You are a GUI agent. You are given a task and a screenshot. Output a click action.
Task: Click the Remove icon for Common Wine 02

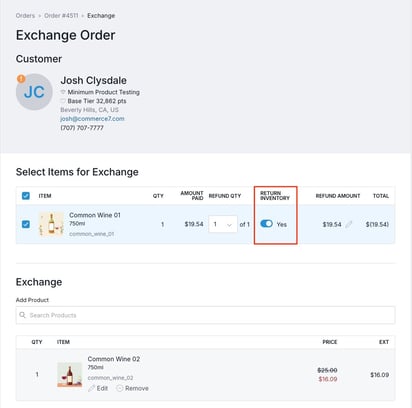click(x=120, y=388)
